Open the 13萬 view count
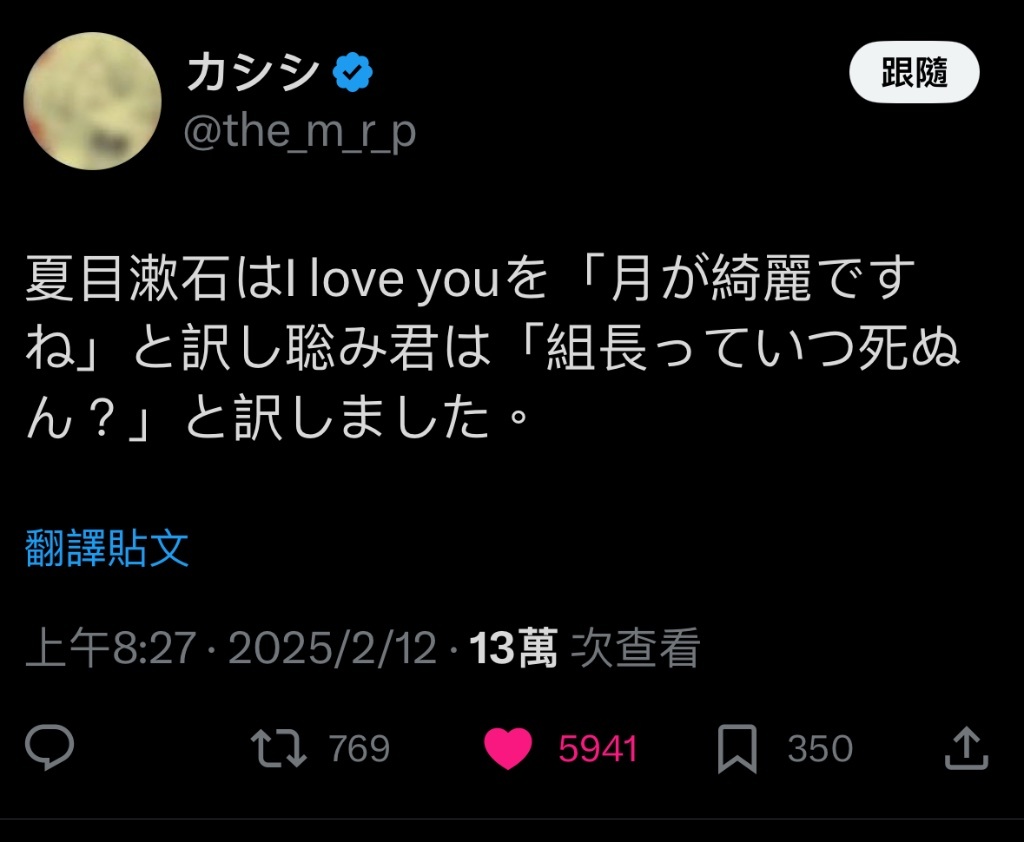 tap(513, 648)
